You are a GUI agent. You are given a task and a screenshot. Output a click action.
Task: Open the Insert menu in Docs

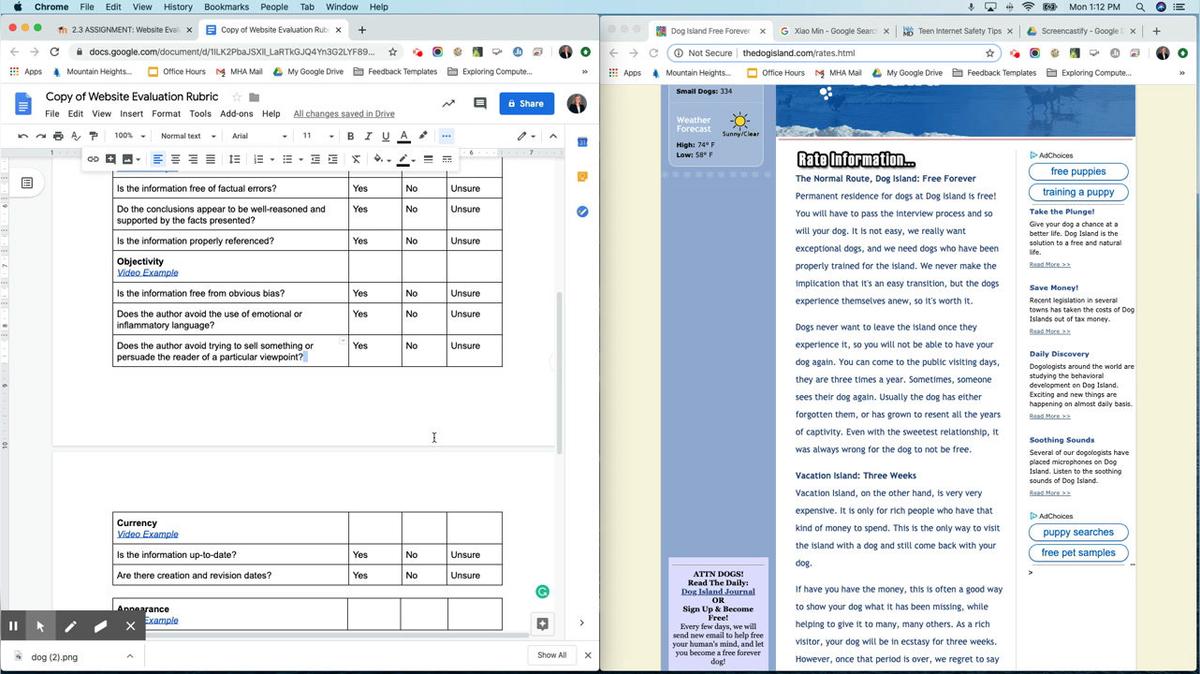click(131, 114)
